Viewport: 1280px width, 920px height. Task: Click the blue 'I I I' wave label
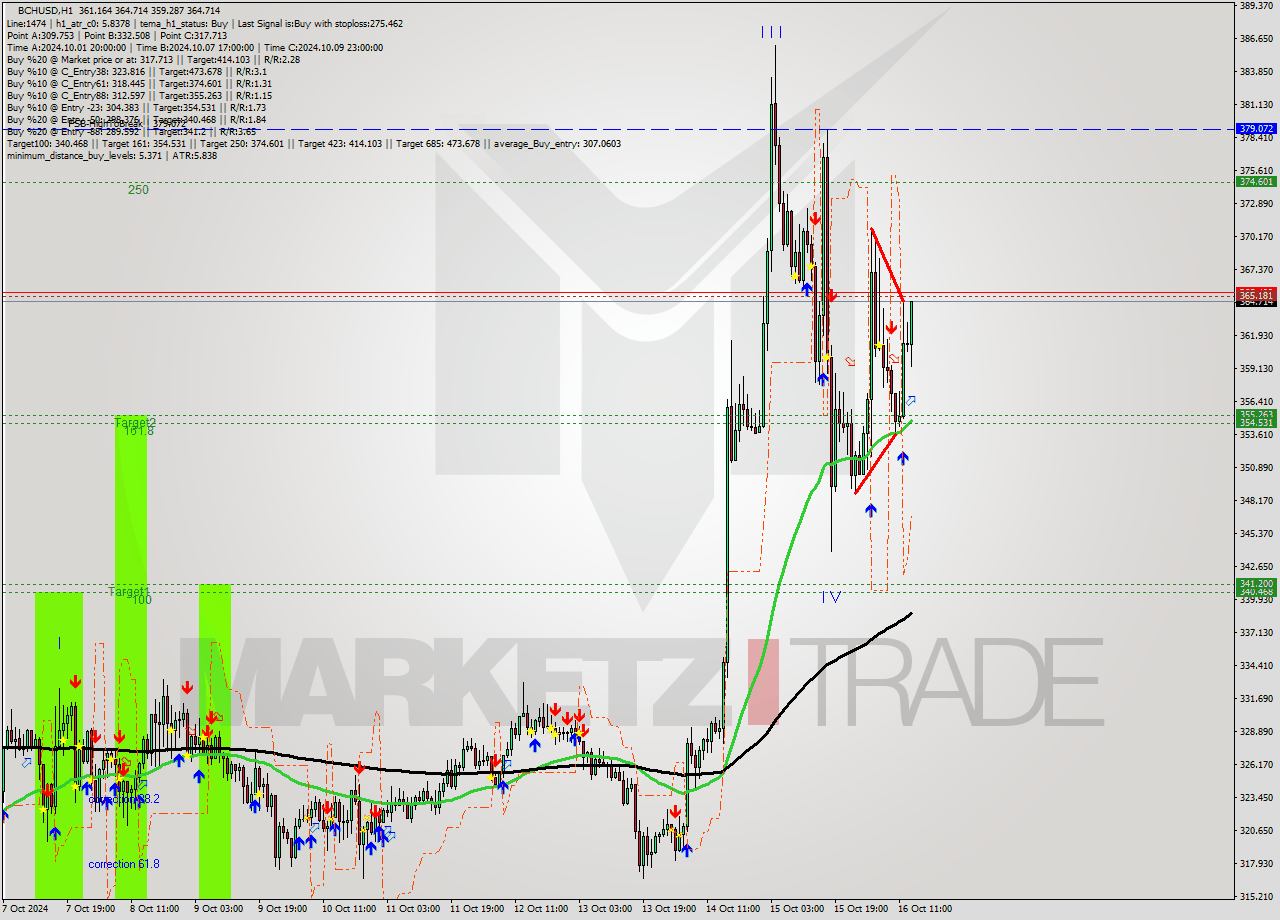pos(771,32)
